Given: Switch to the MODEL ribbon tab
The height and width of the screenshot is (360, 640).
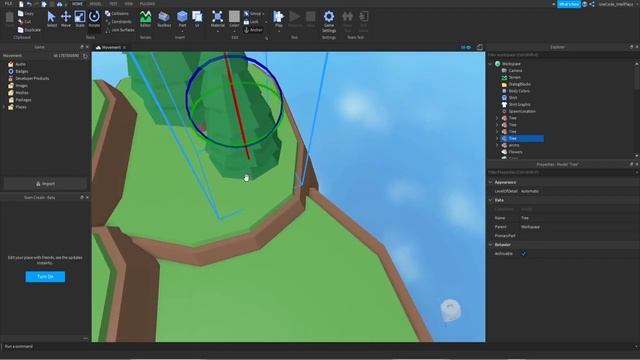Looking at the screenshot, I should point(95,4).
